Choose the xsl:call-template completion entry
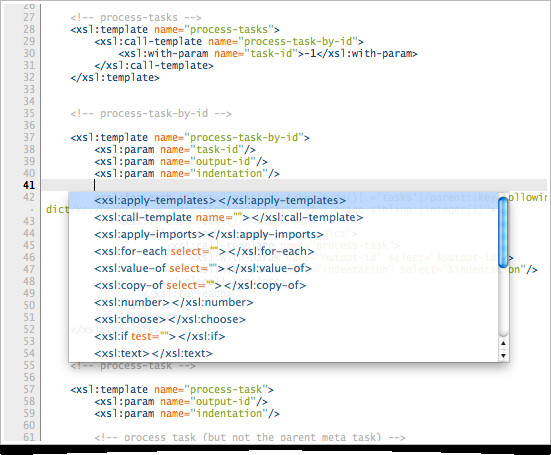 [284, 217]
